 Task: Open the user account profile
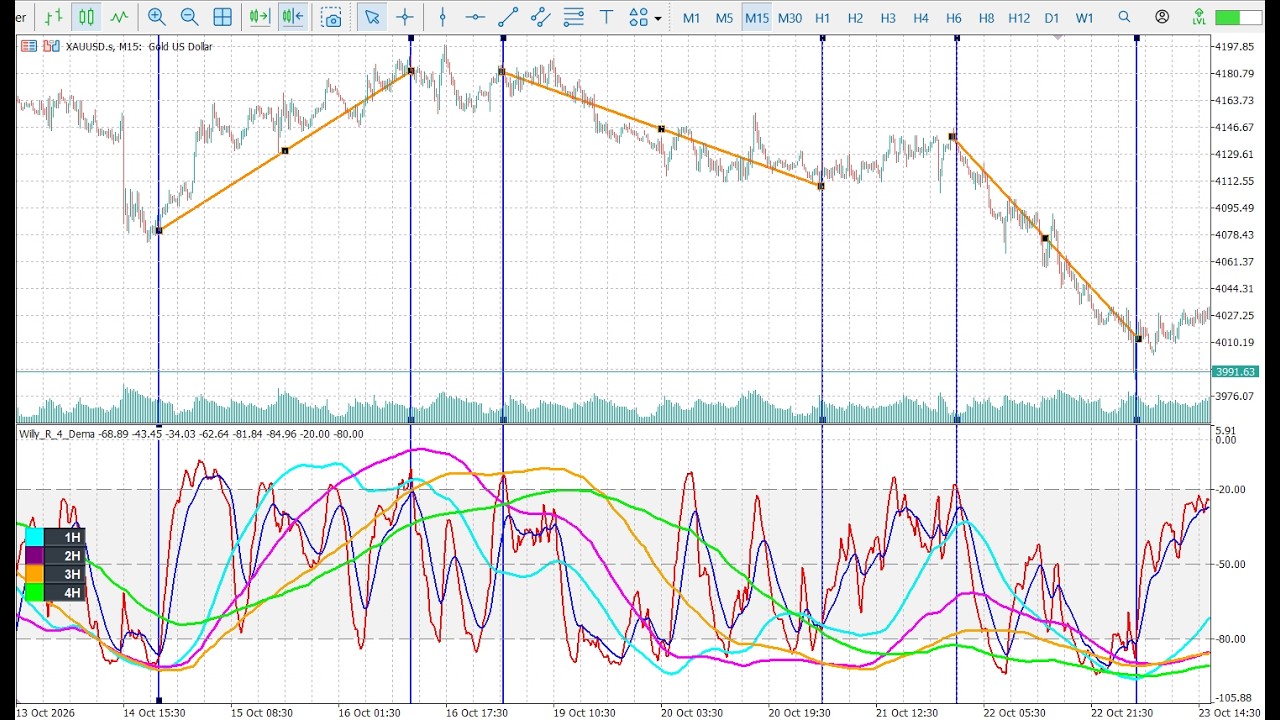point(1162,17)
